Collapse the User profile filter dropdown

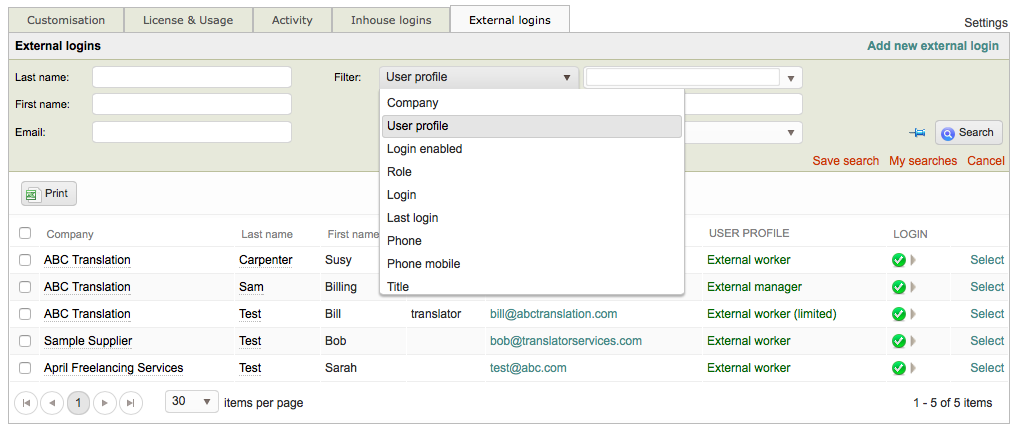point(566,77)
